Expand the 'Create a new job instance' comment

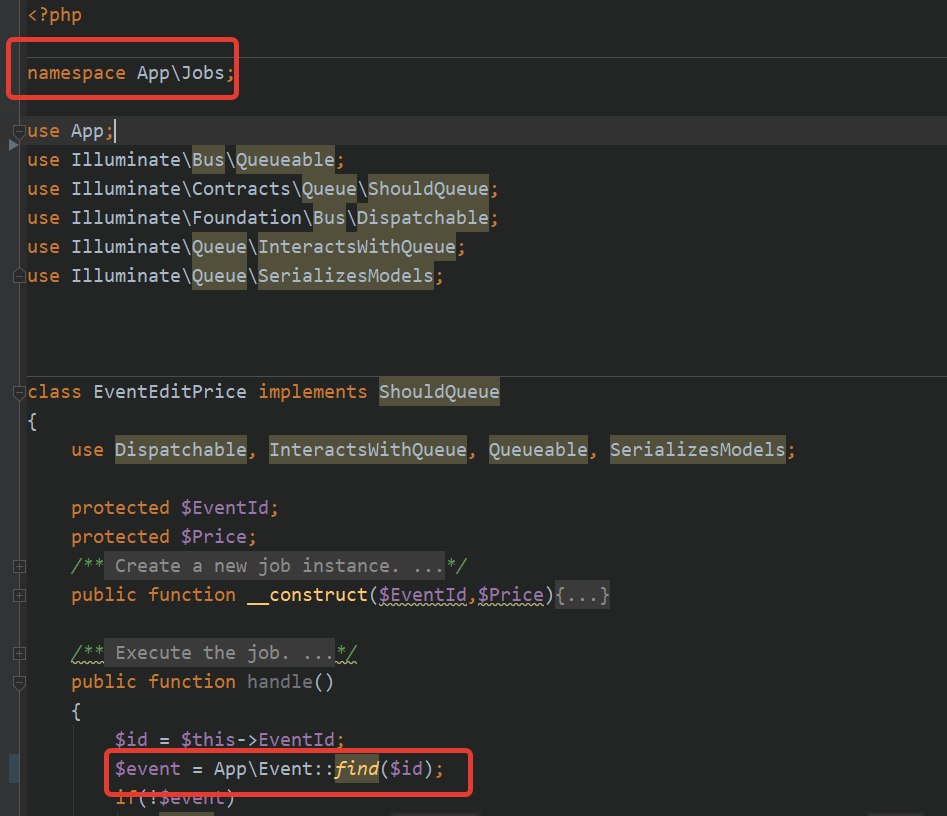pos(19,567)
